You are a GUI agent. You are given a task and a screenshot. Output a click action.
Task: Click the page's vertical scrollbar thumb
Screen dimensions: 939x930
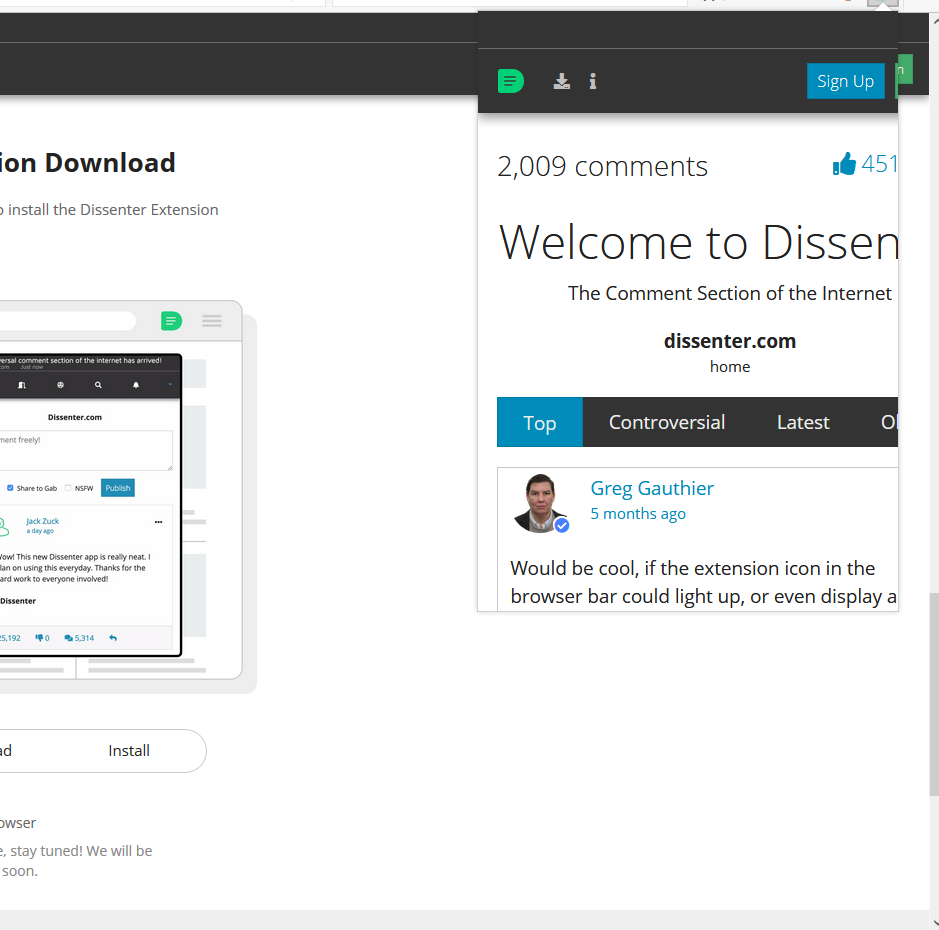click(x=934, y=694)
